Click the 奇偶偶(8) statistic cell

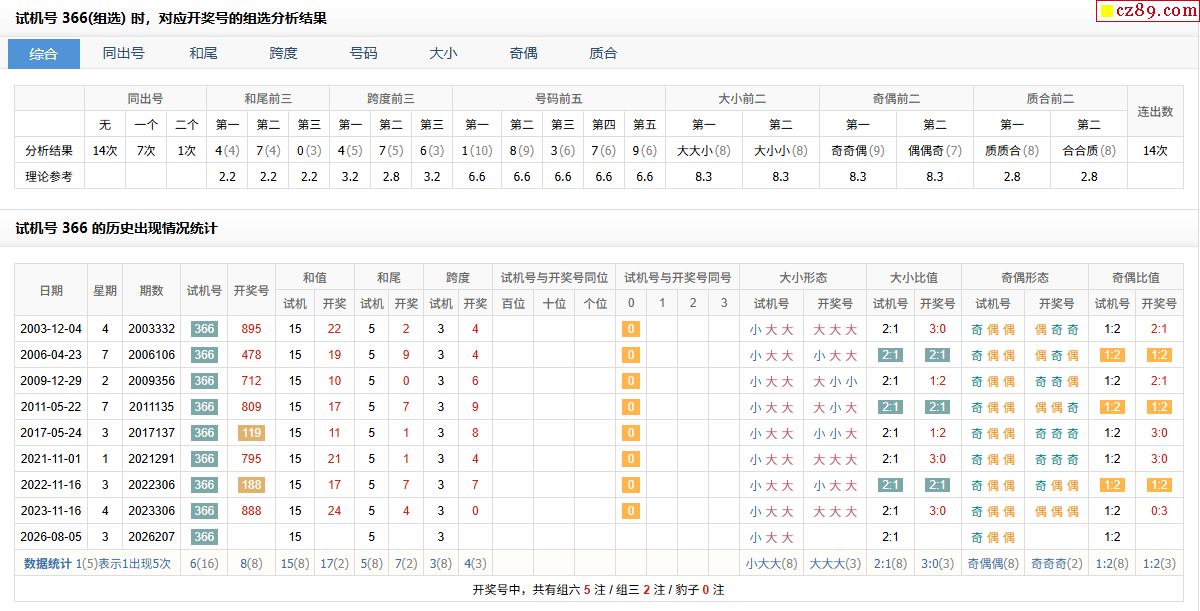tap(993, 563)
